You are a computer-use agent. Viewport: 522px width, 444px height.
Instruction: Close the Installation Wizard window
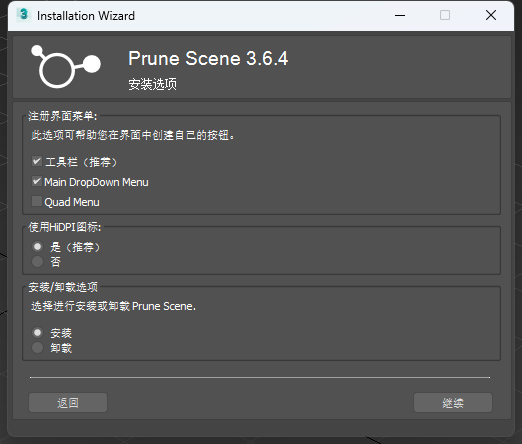[x=491, y=15]
